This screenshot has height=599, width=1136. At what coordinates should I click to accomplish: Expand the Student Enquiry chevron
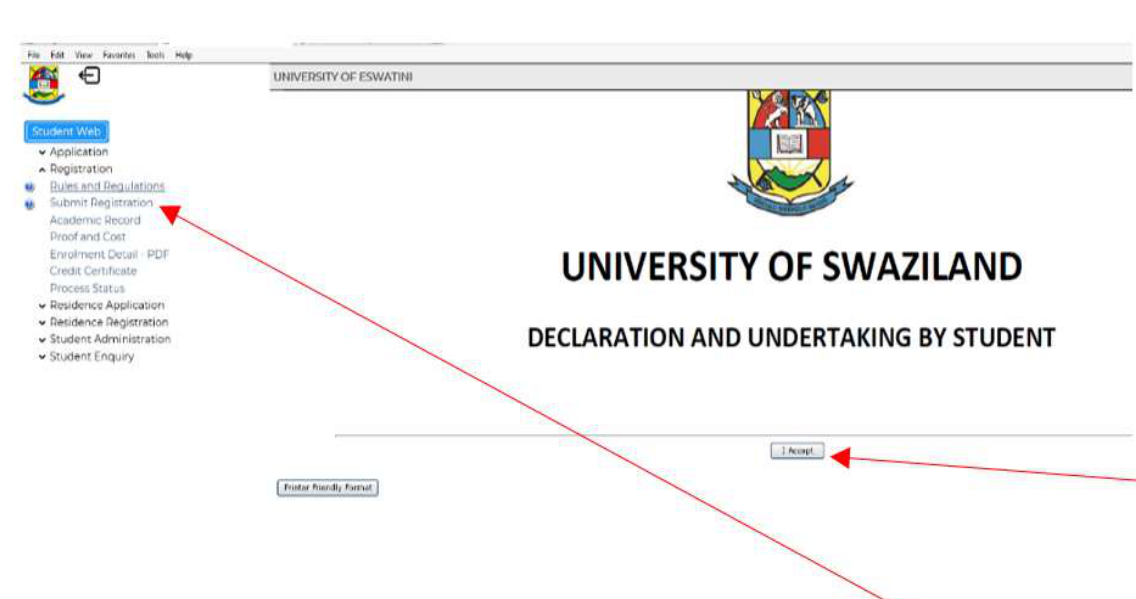[x=42, y=356]
